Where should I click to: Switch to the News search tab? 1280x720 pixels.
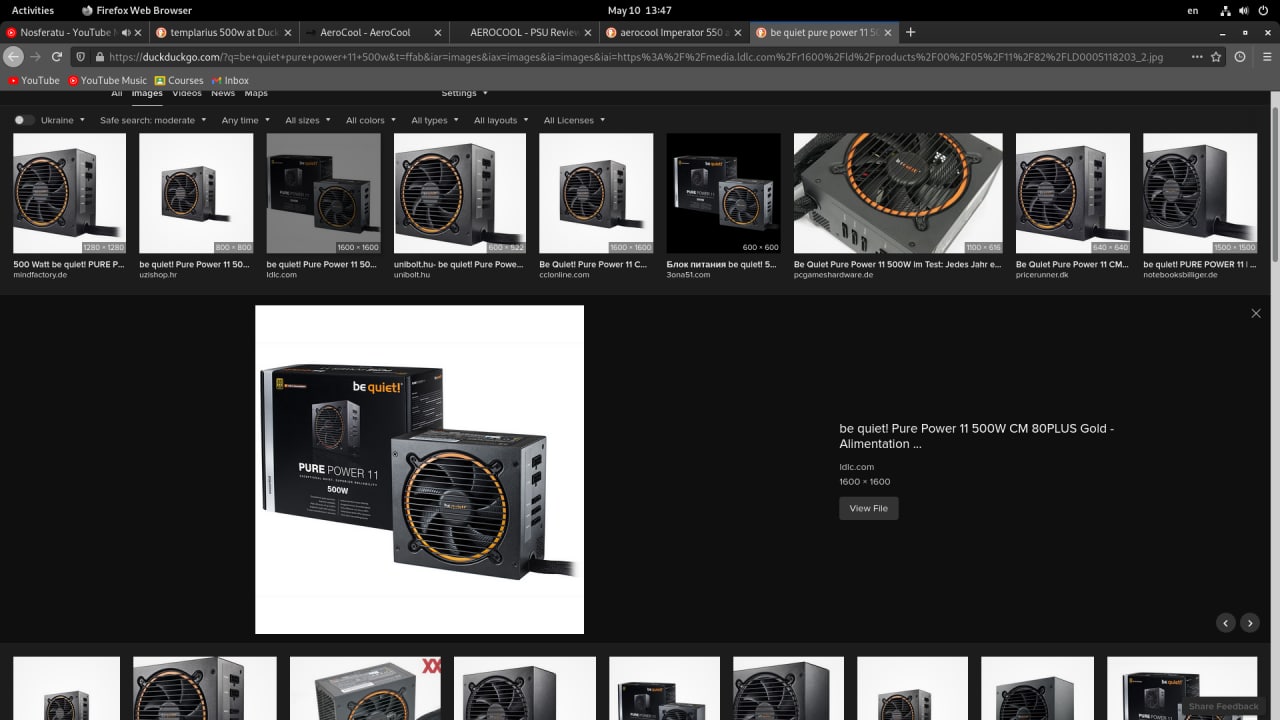click(223, 93)
